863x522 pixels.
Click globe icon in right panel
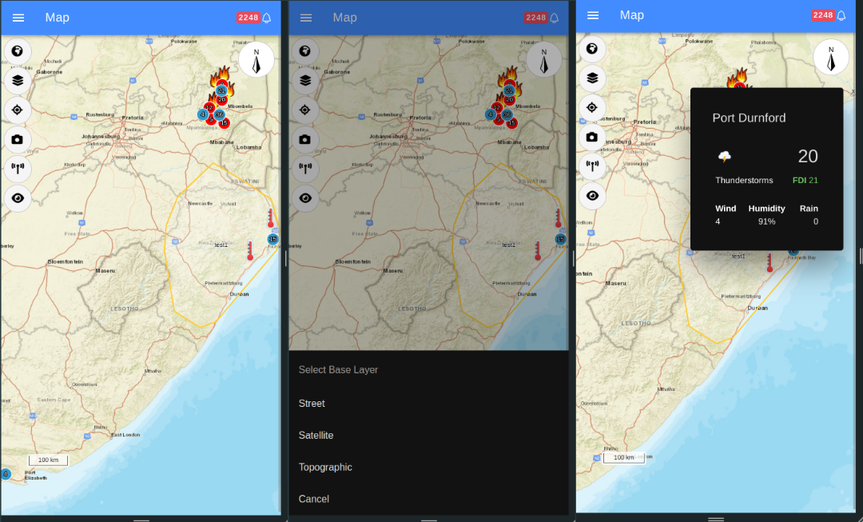tap(592, 49)
